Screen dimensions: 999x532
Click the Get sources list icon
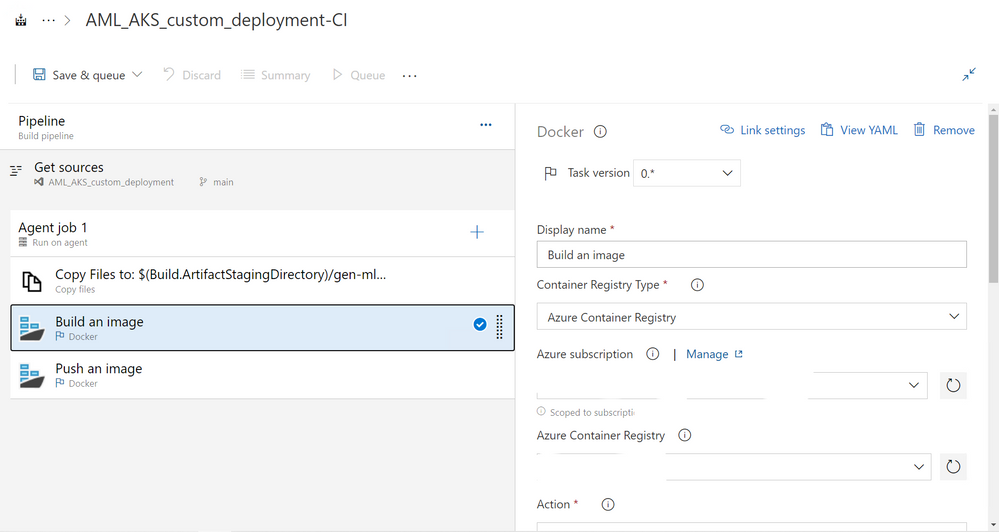[16, 170]
